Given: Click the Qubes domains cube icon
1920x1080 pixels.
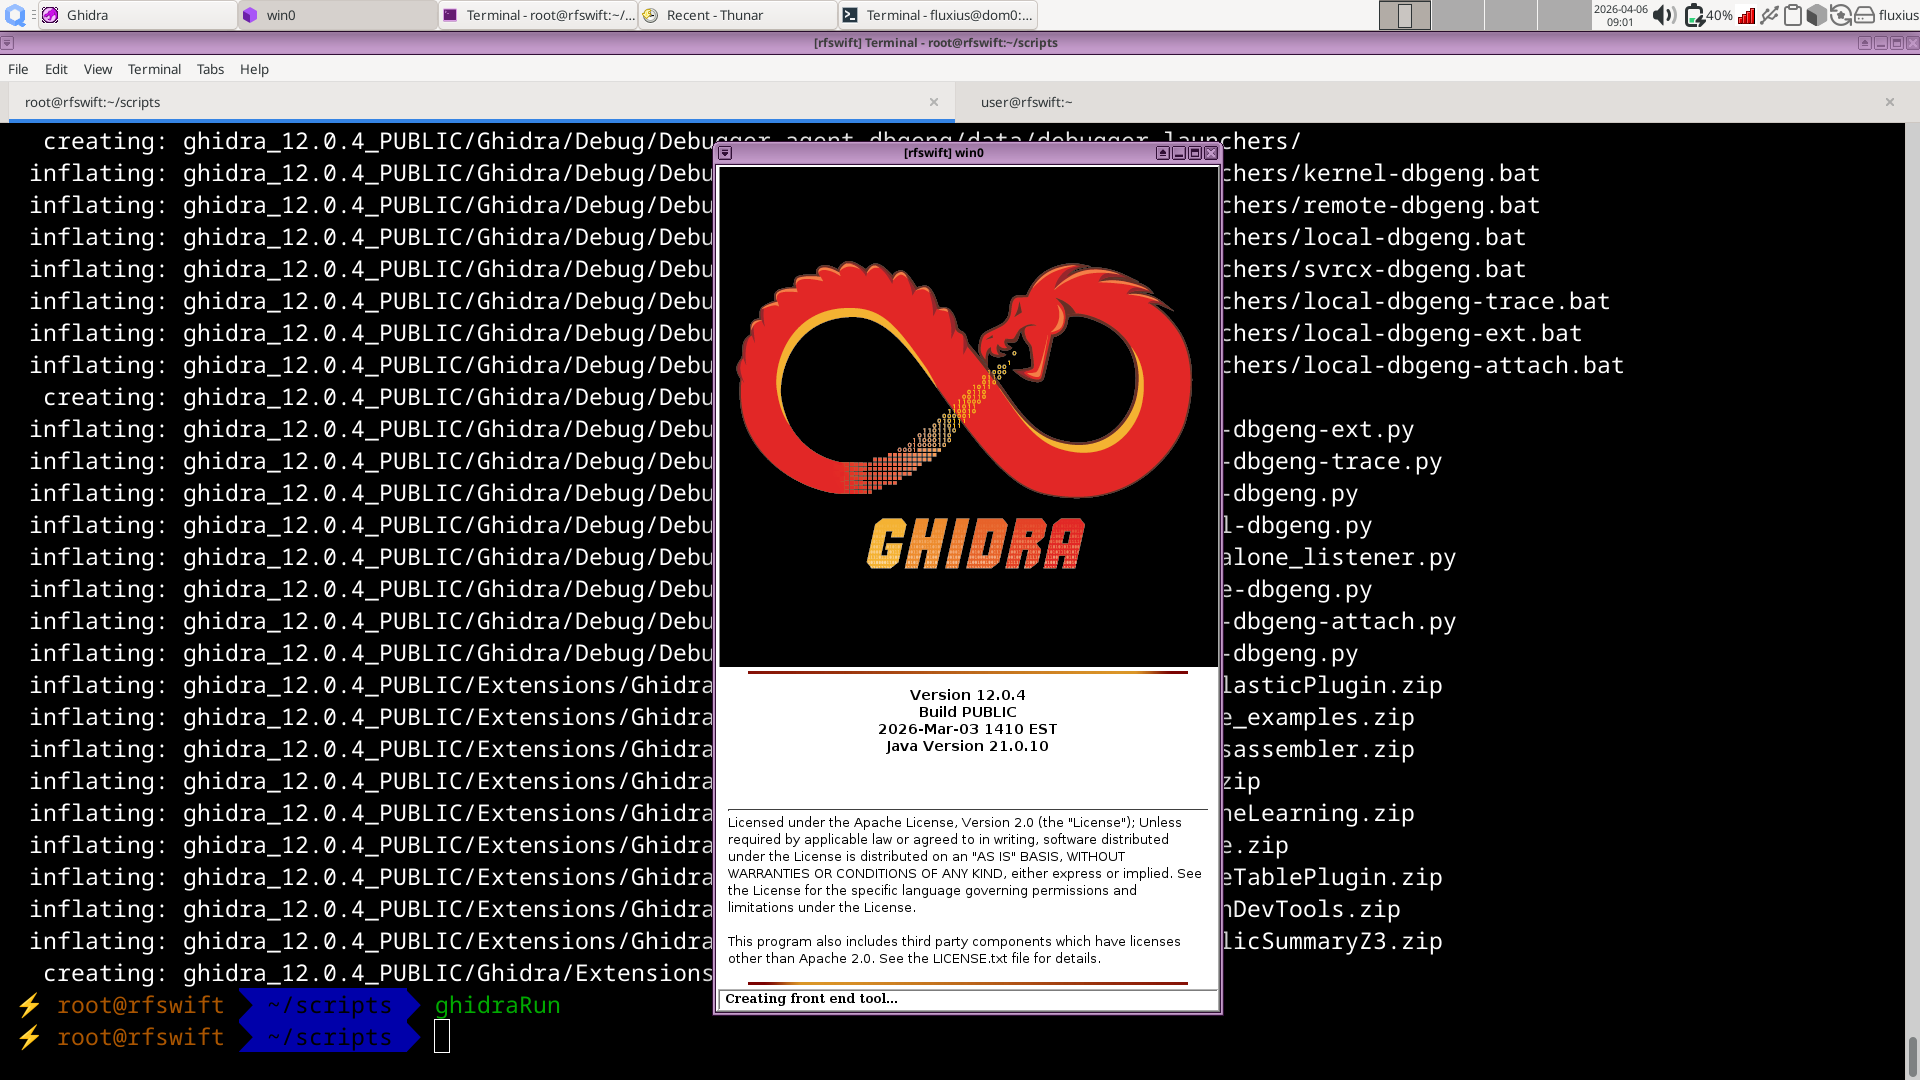Looking at the screenshot, I should [x=1816, y=15].
